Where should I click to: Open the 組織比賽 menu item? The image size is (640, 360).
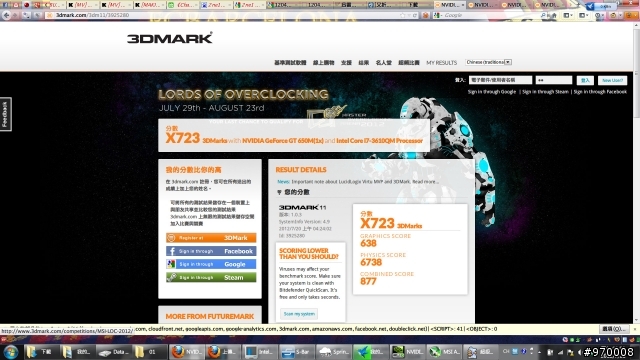point(409,62)
